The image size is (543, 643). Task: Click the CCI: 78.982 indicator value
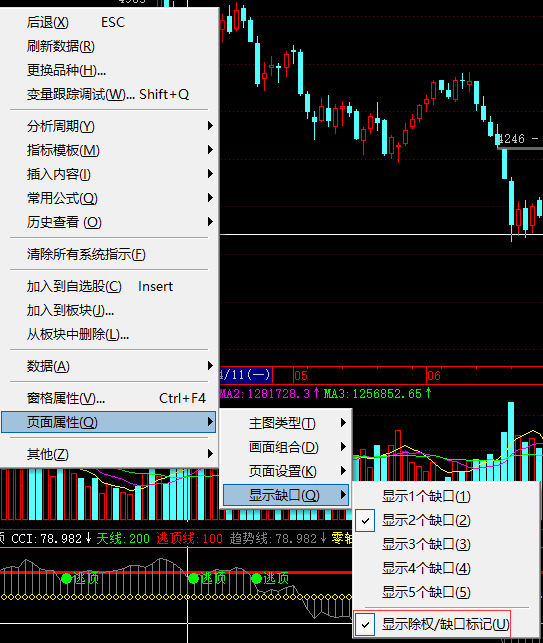(x=51, y=538)
